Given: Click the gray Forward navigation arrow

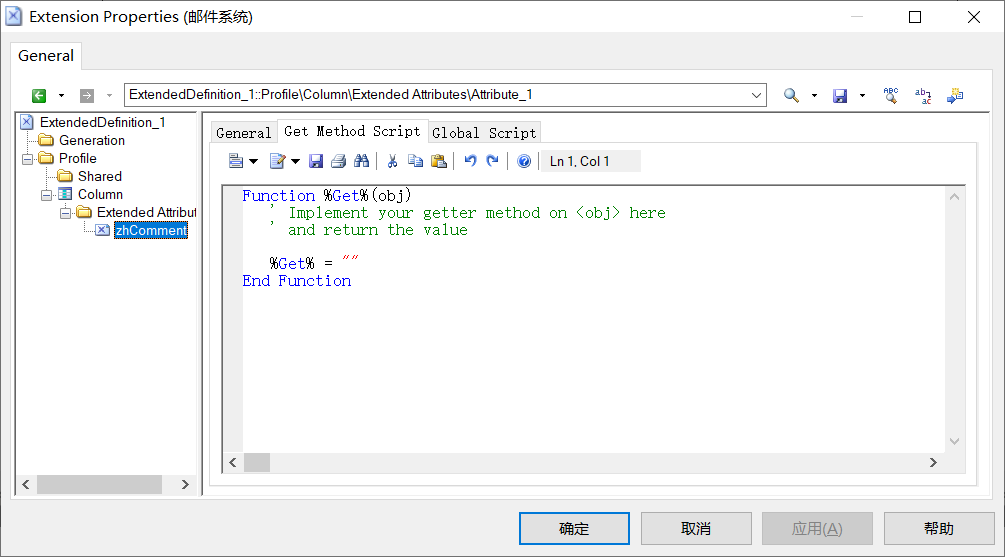Looking at the screenshot, I should coord(87,96).
